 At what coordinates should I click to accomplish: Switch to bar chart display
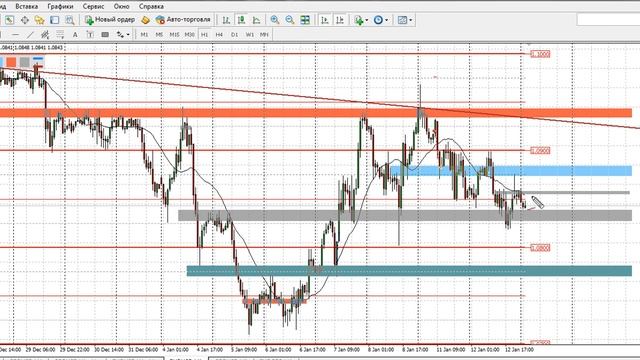click(226, 20)
